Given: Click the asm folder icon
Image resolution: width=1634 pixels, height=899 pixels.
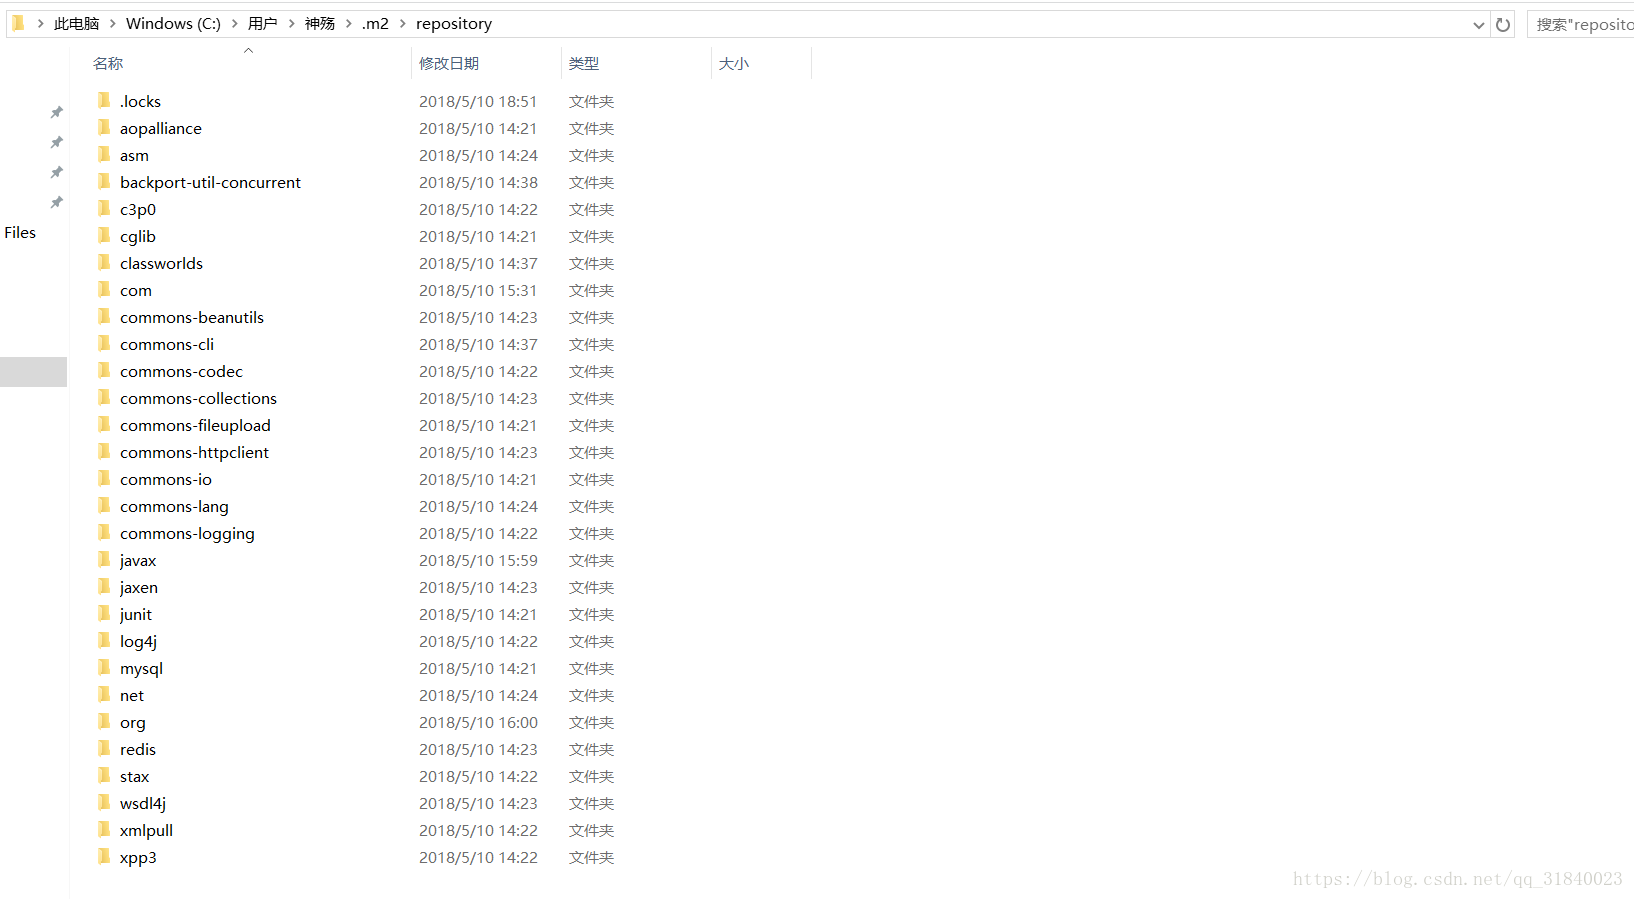Looking at the screenshot, I should 104,154.
